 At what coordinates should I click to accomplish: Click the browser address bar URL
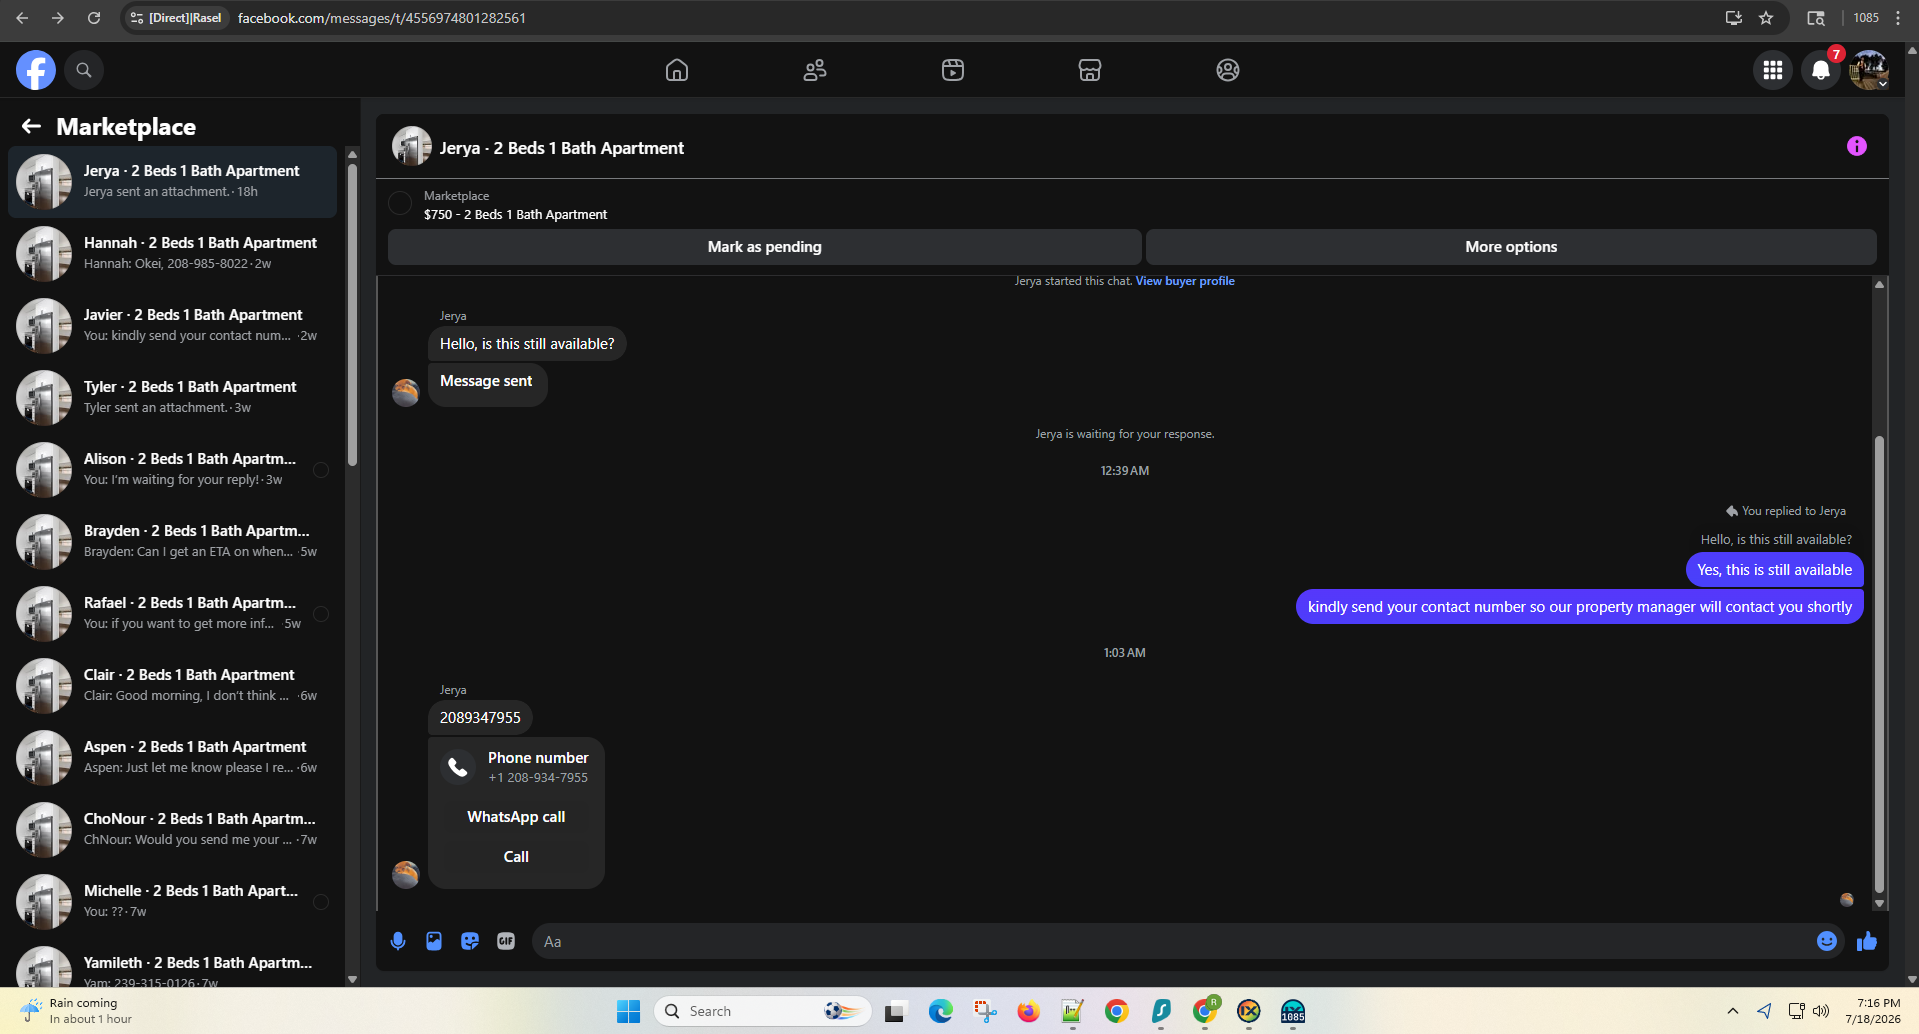click(x=382, y=18)
